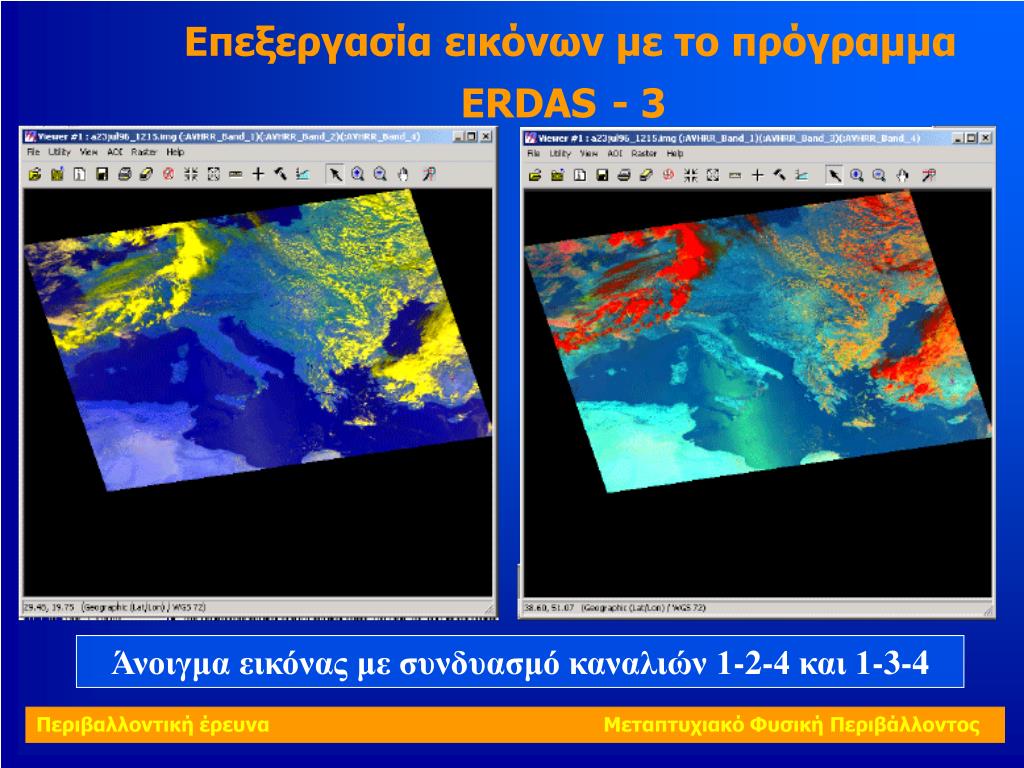Viewport: 1024px width, 768px height.
Task: Show image info in Band_3 viewer
Action: [579, 175]
